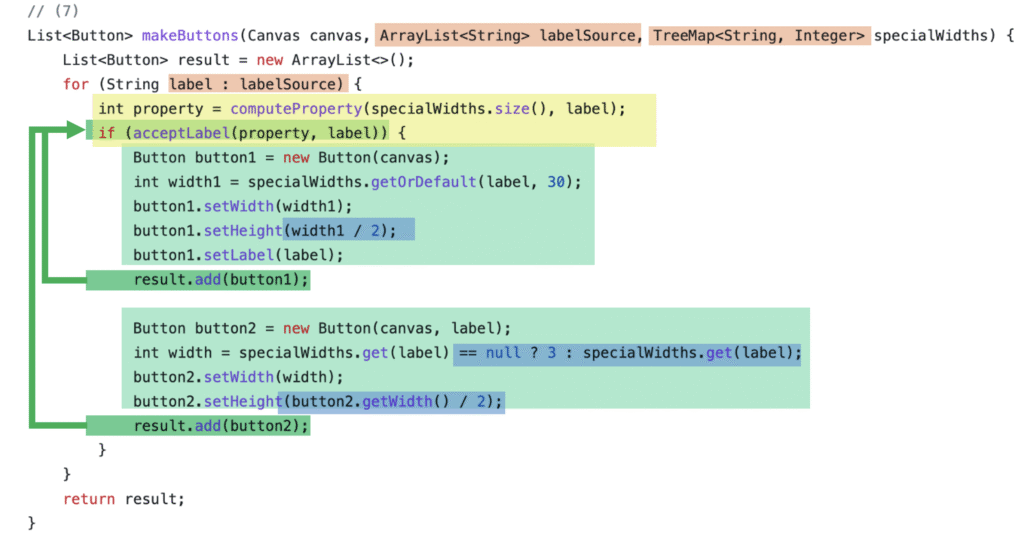Click the computeProperty method call
Screen dimensions: 1024x537
294,108
